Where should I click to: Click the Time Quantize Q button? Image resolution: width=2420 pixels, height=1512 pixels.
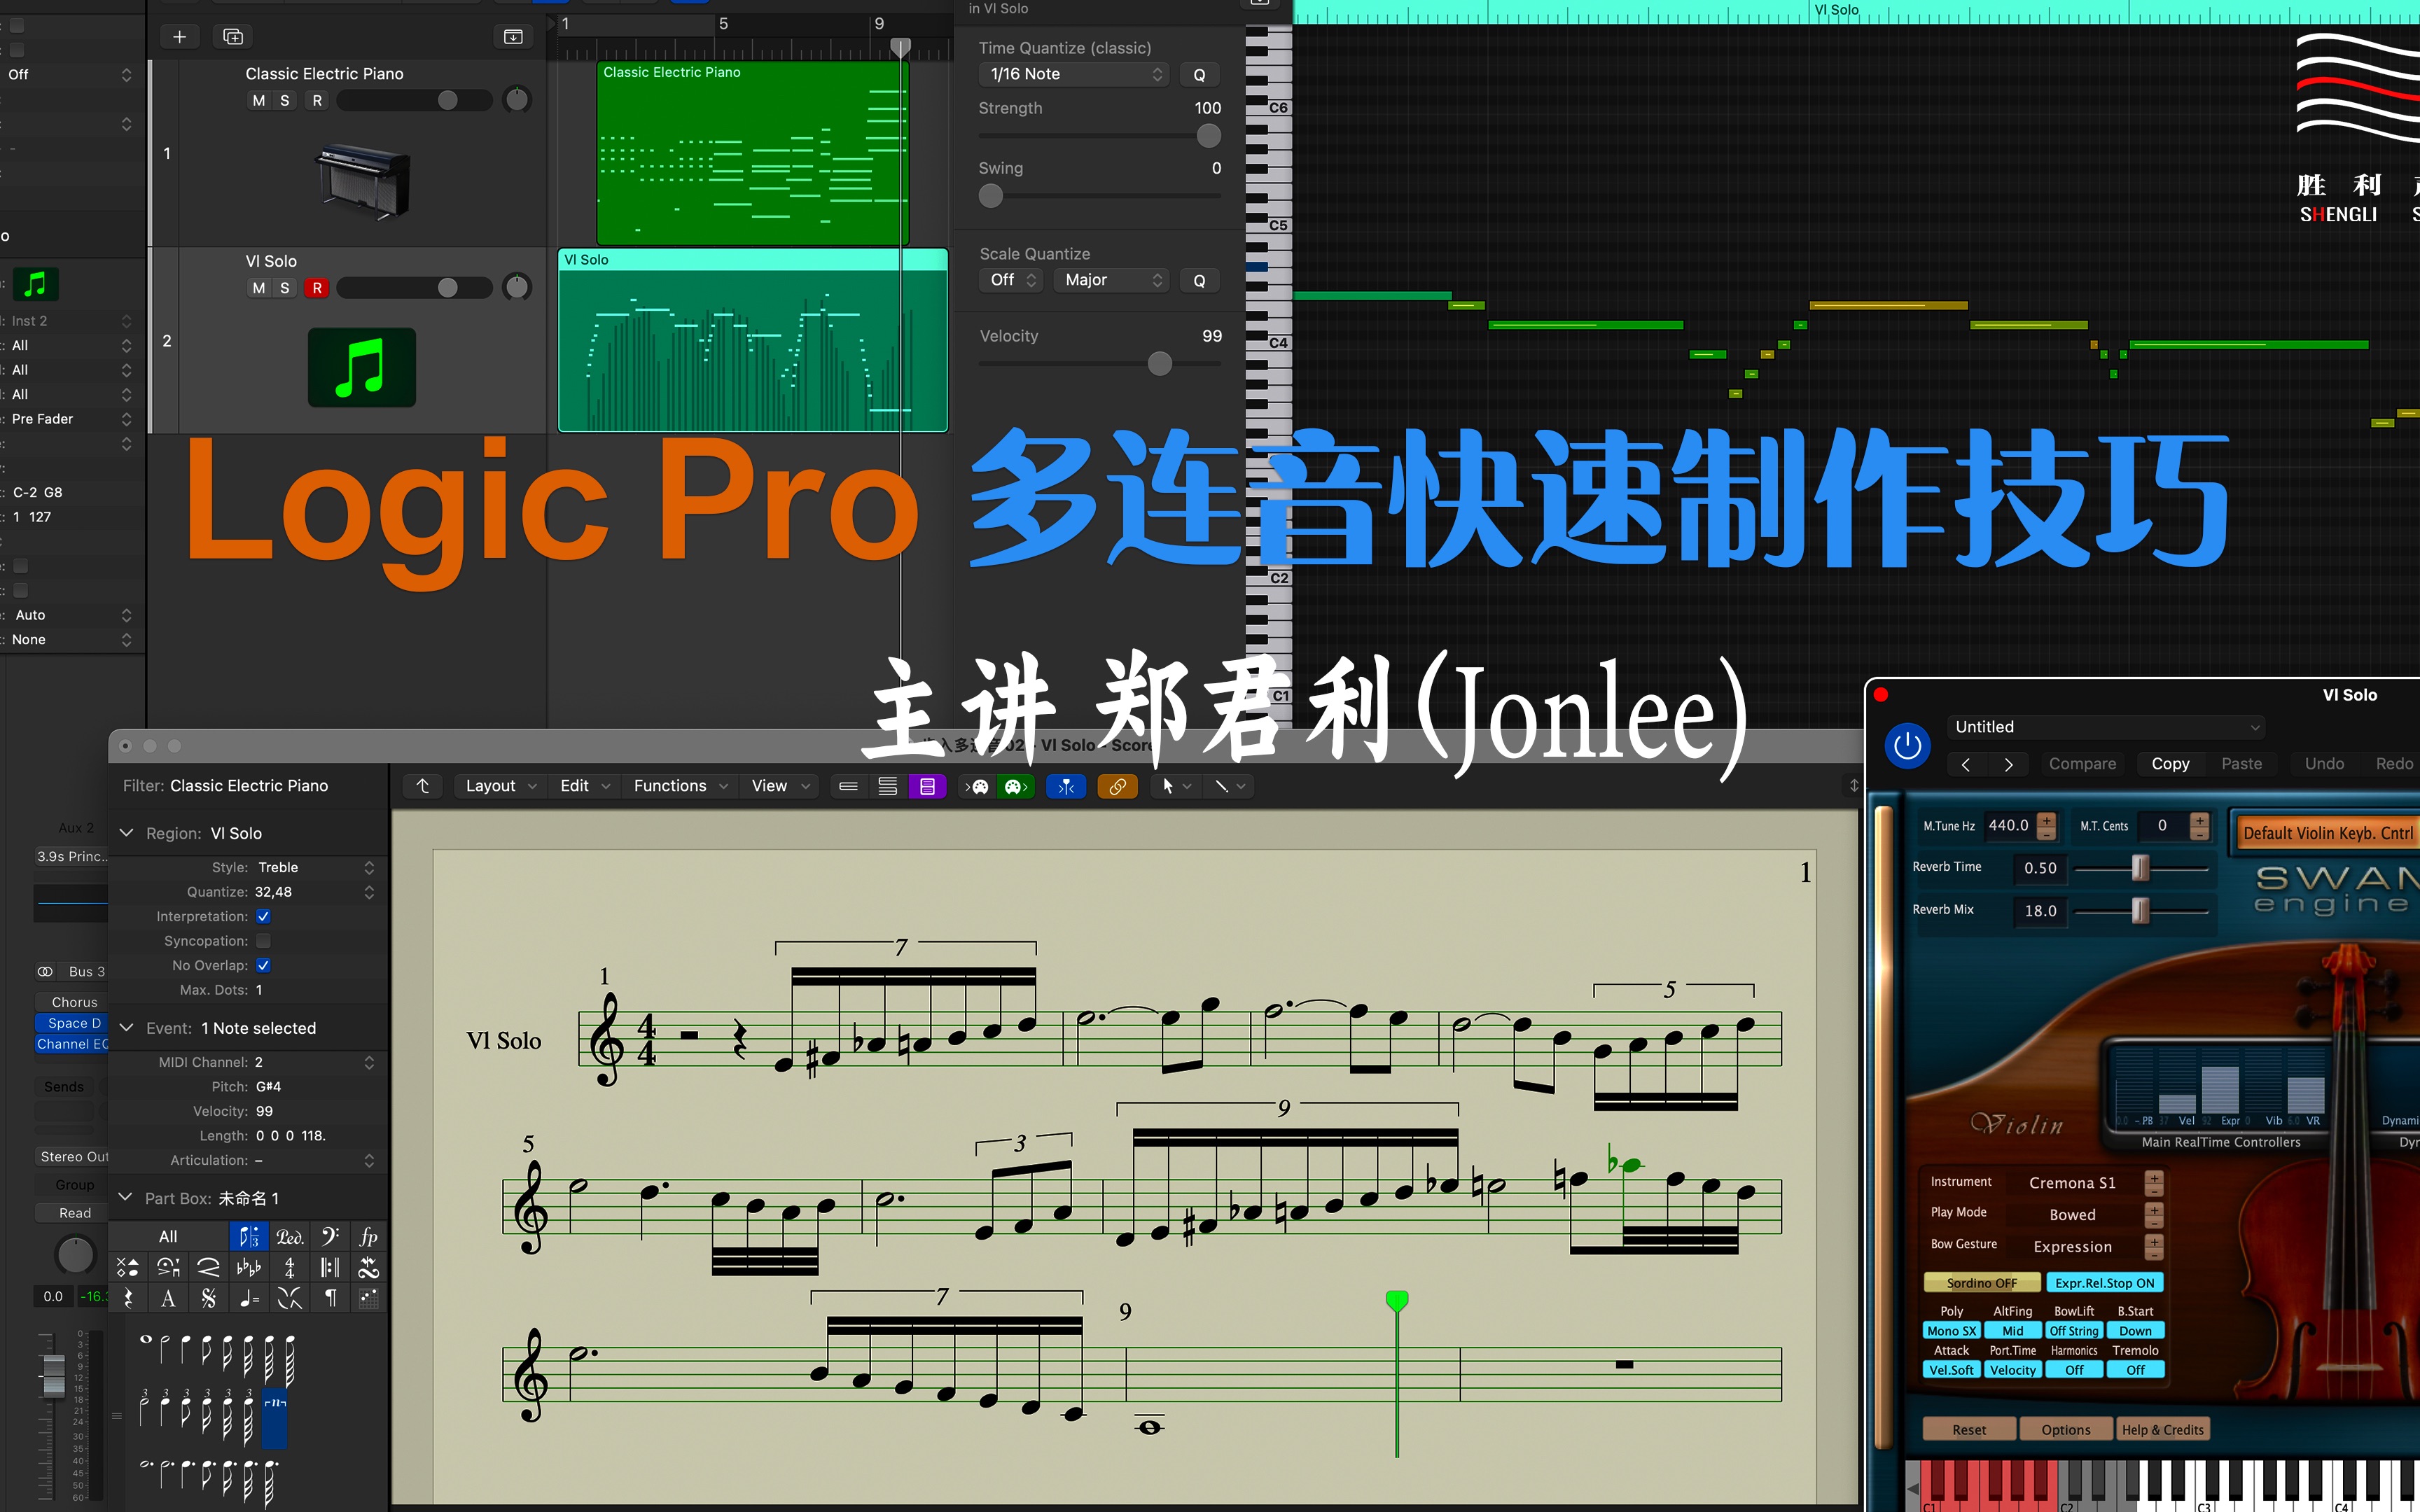tap(1199, 74)
